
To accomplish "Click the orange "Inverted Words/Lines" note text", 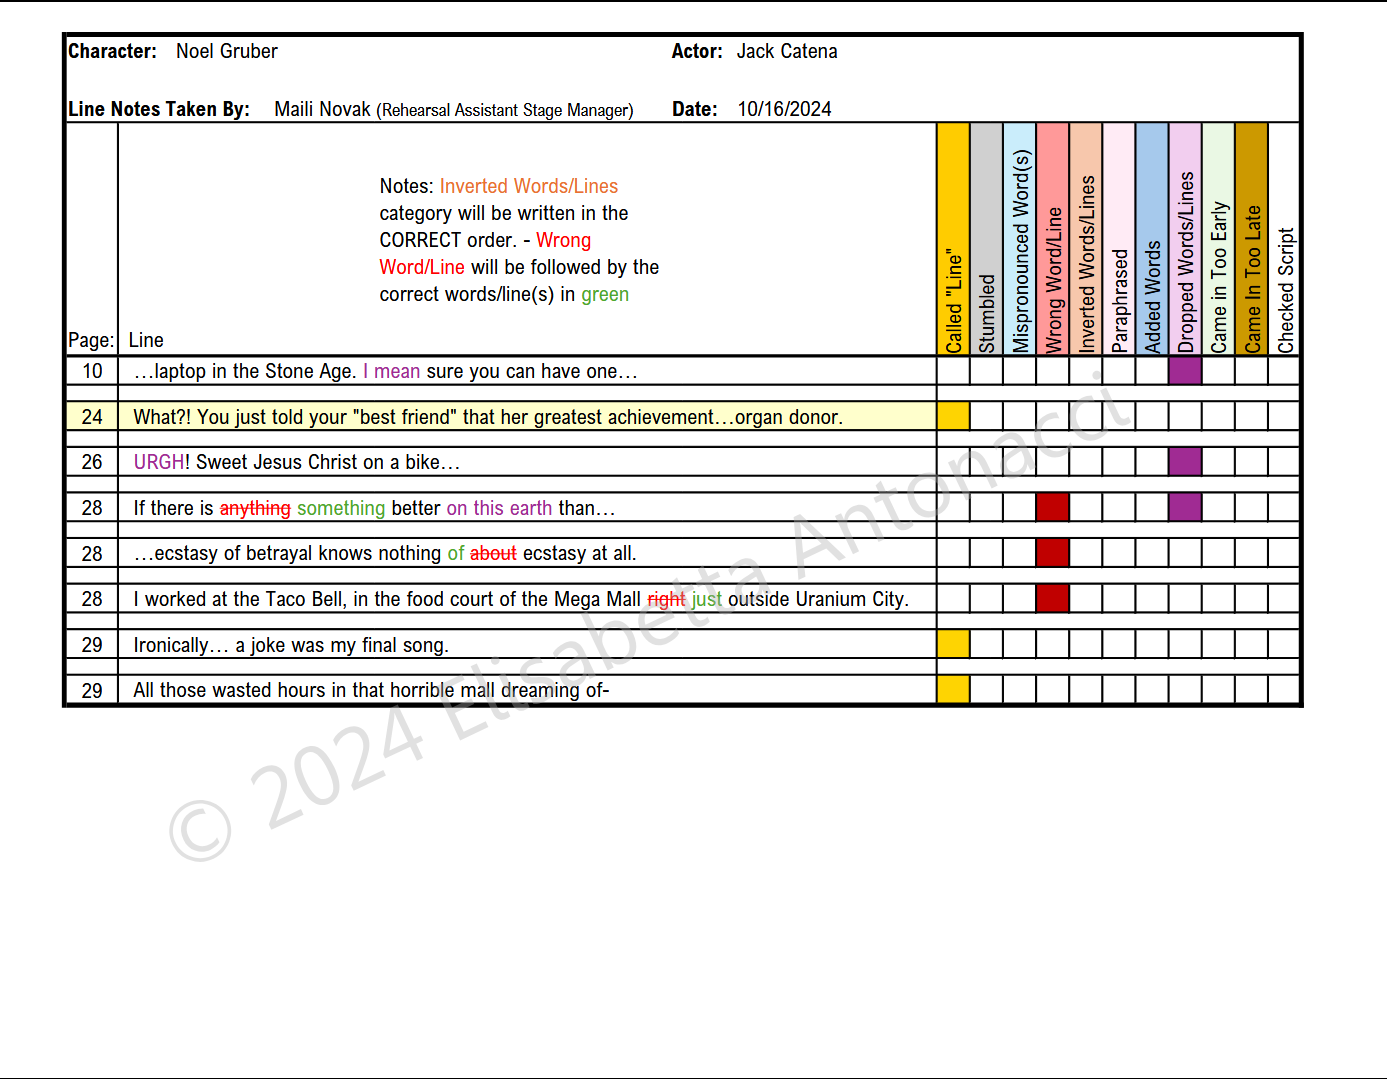I will click(529, 186).
